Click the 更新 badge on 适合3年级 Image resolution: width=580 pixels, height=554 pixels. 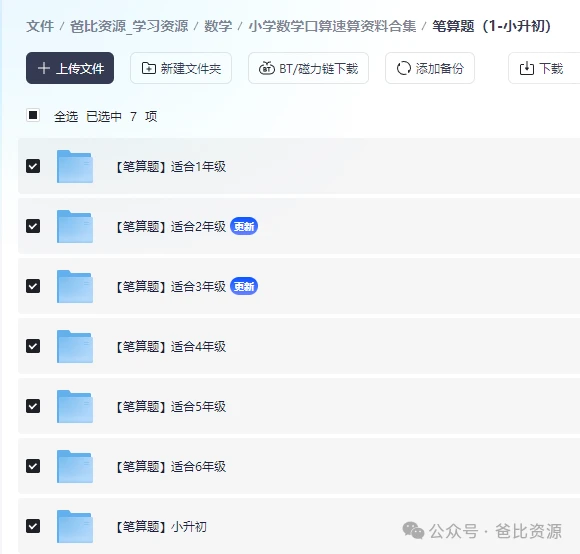tap(244, 286)
